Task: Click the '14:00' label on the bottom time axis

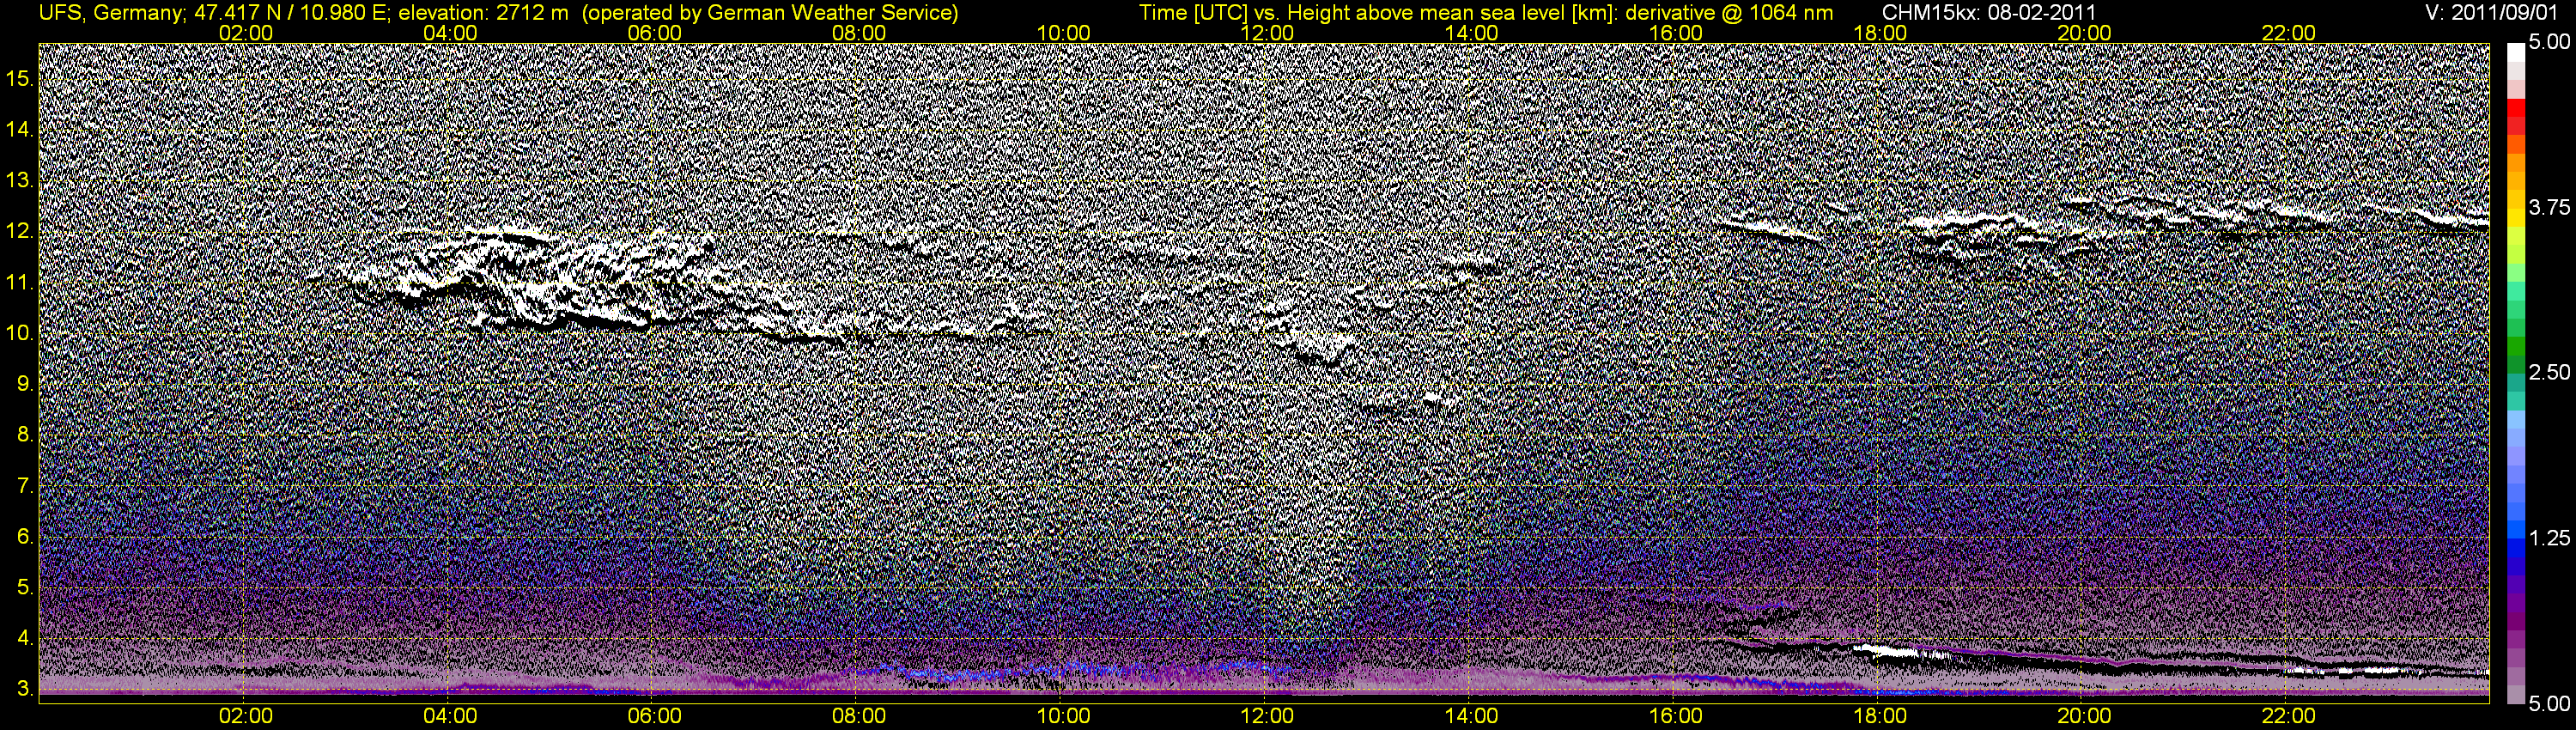Action: pos(1472,716)
